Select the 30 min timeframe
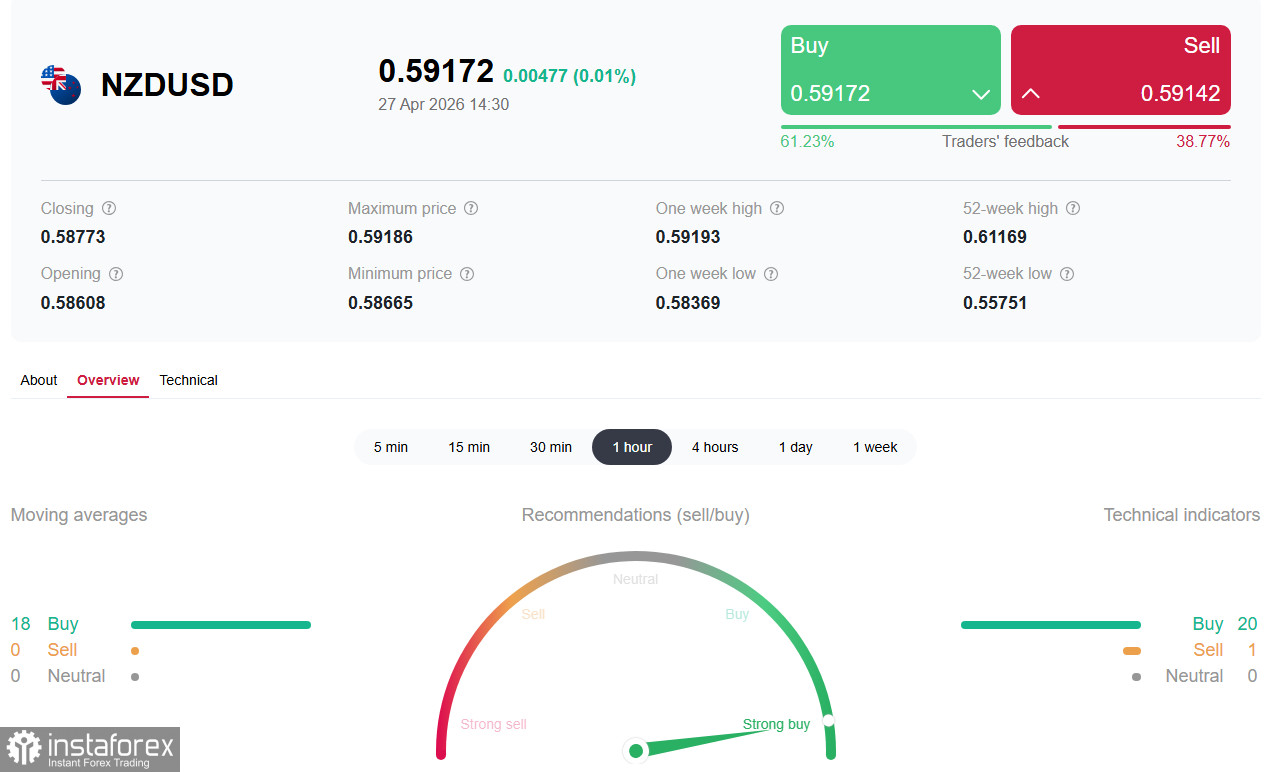Screen dimensions: 1267x772 551,447
